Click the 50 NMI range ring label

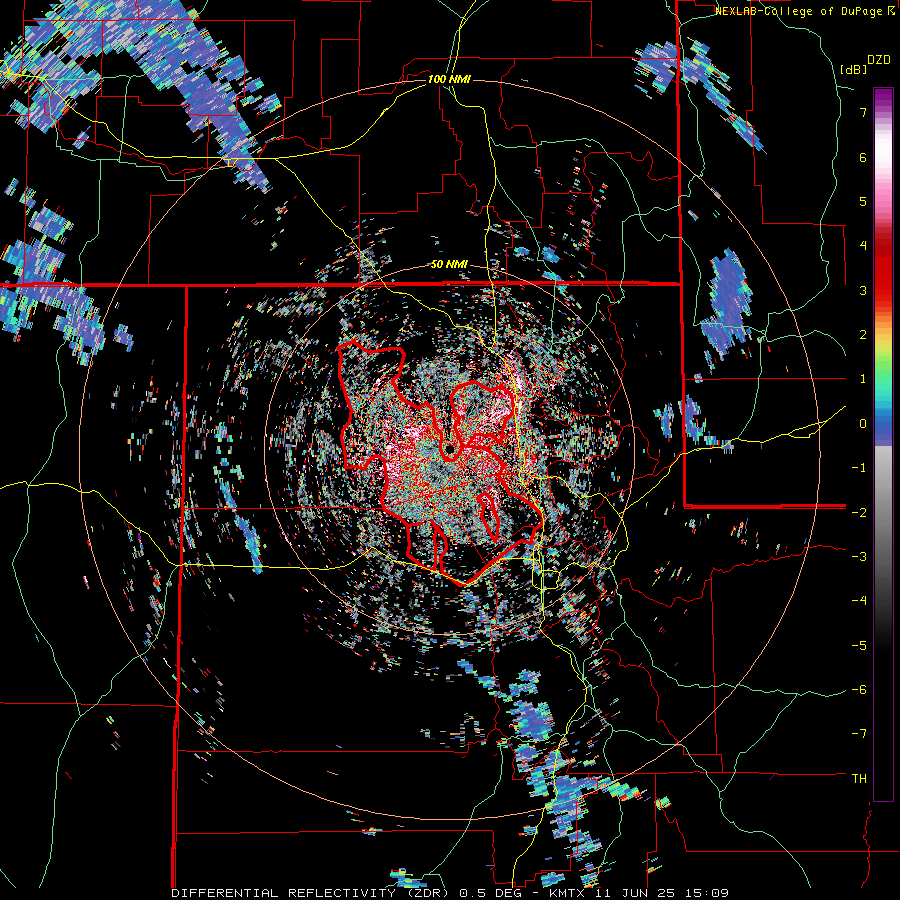449,265
